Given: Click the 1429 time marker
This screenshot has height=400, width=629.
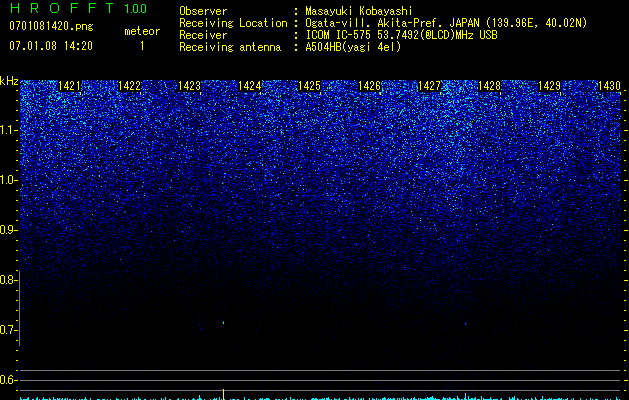Looking at the screenshot, I should [x=549, y=86].
